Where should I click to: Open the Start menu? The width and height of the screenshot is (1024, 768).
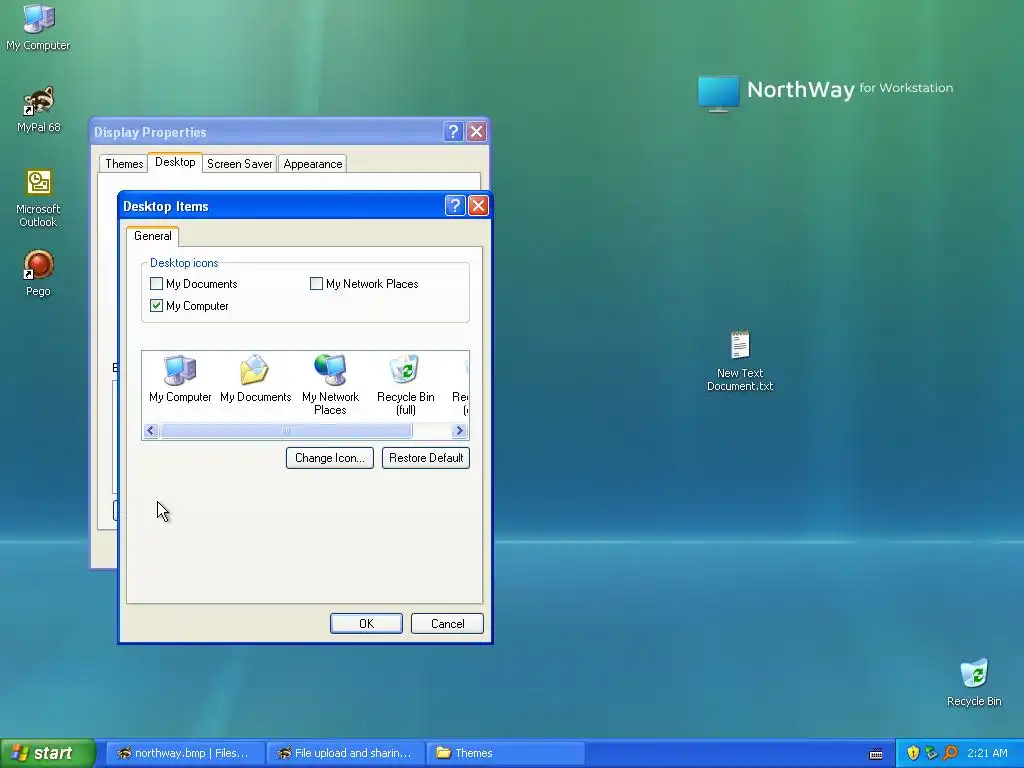48,753
